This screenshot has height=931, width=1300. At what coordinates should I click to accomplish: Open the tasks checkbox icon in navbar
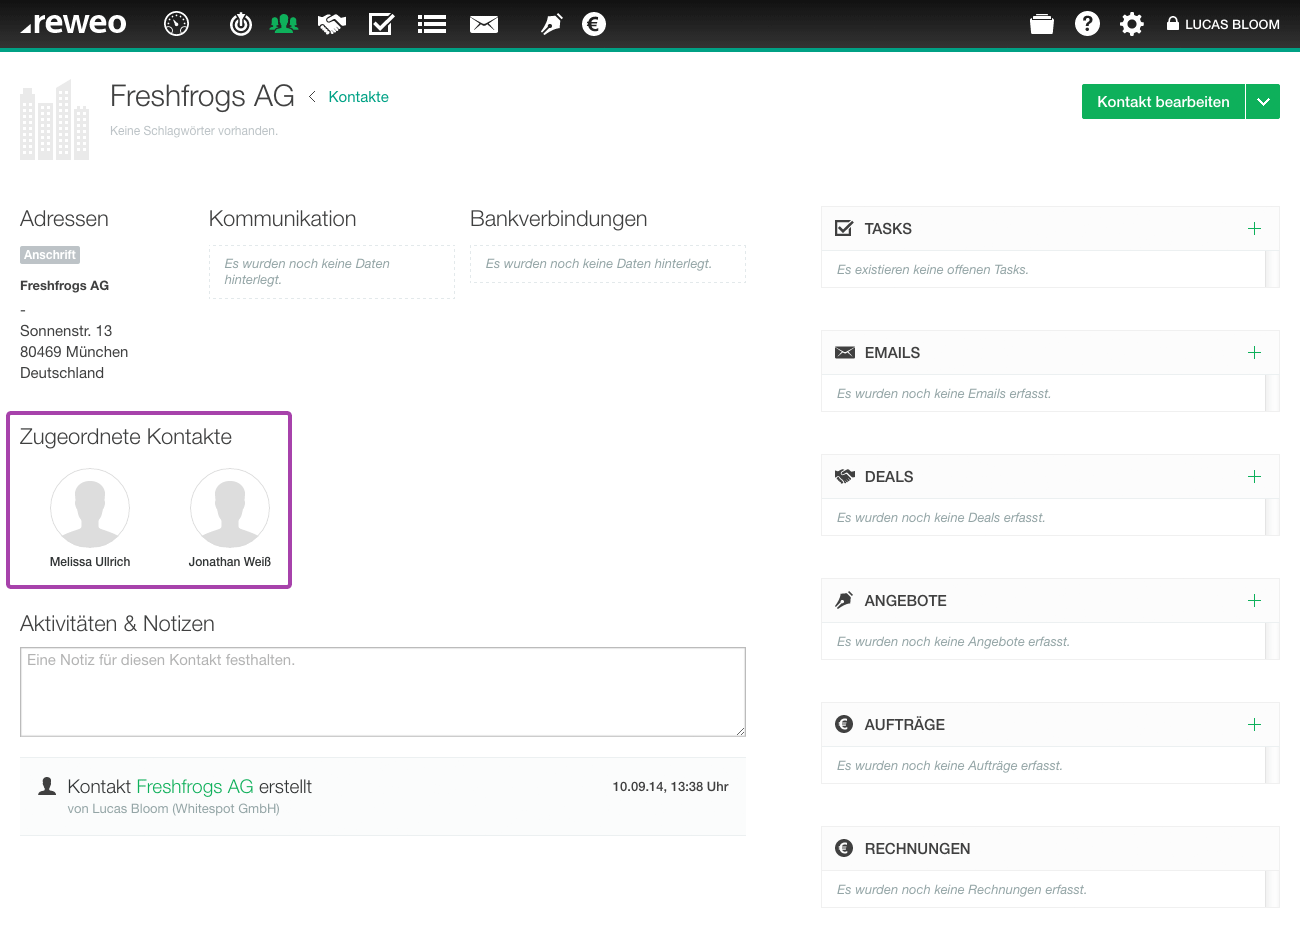pos(381,24)
